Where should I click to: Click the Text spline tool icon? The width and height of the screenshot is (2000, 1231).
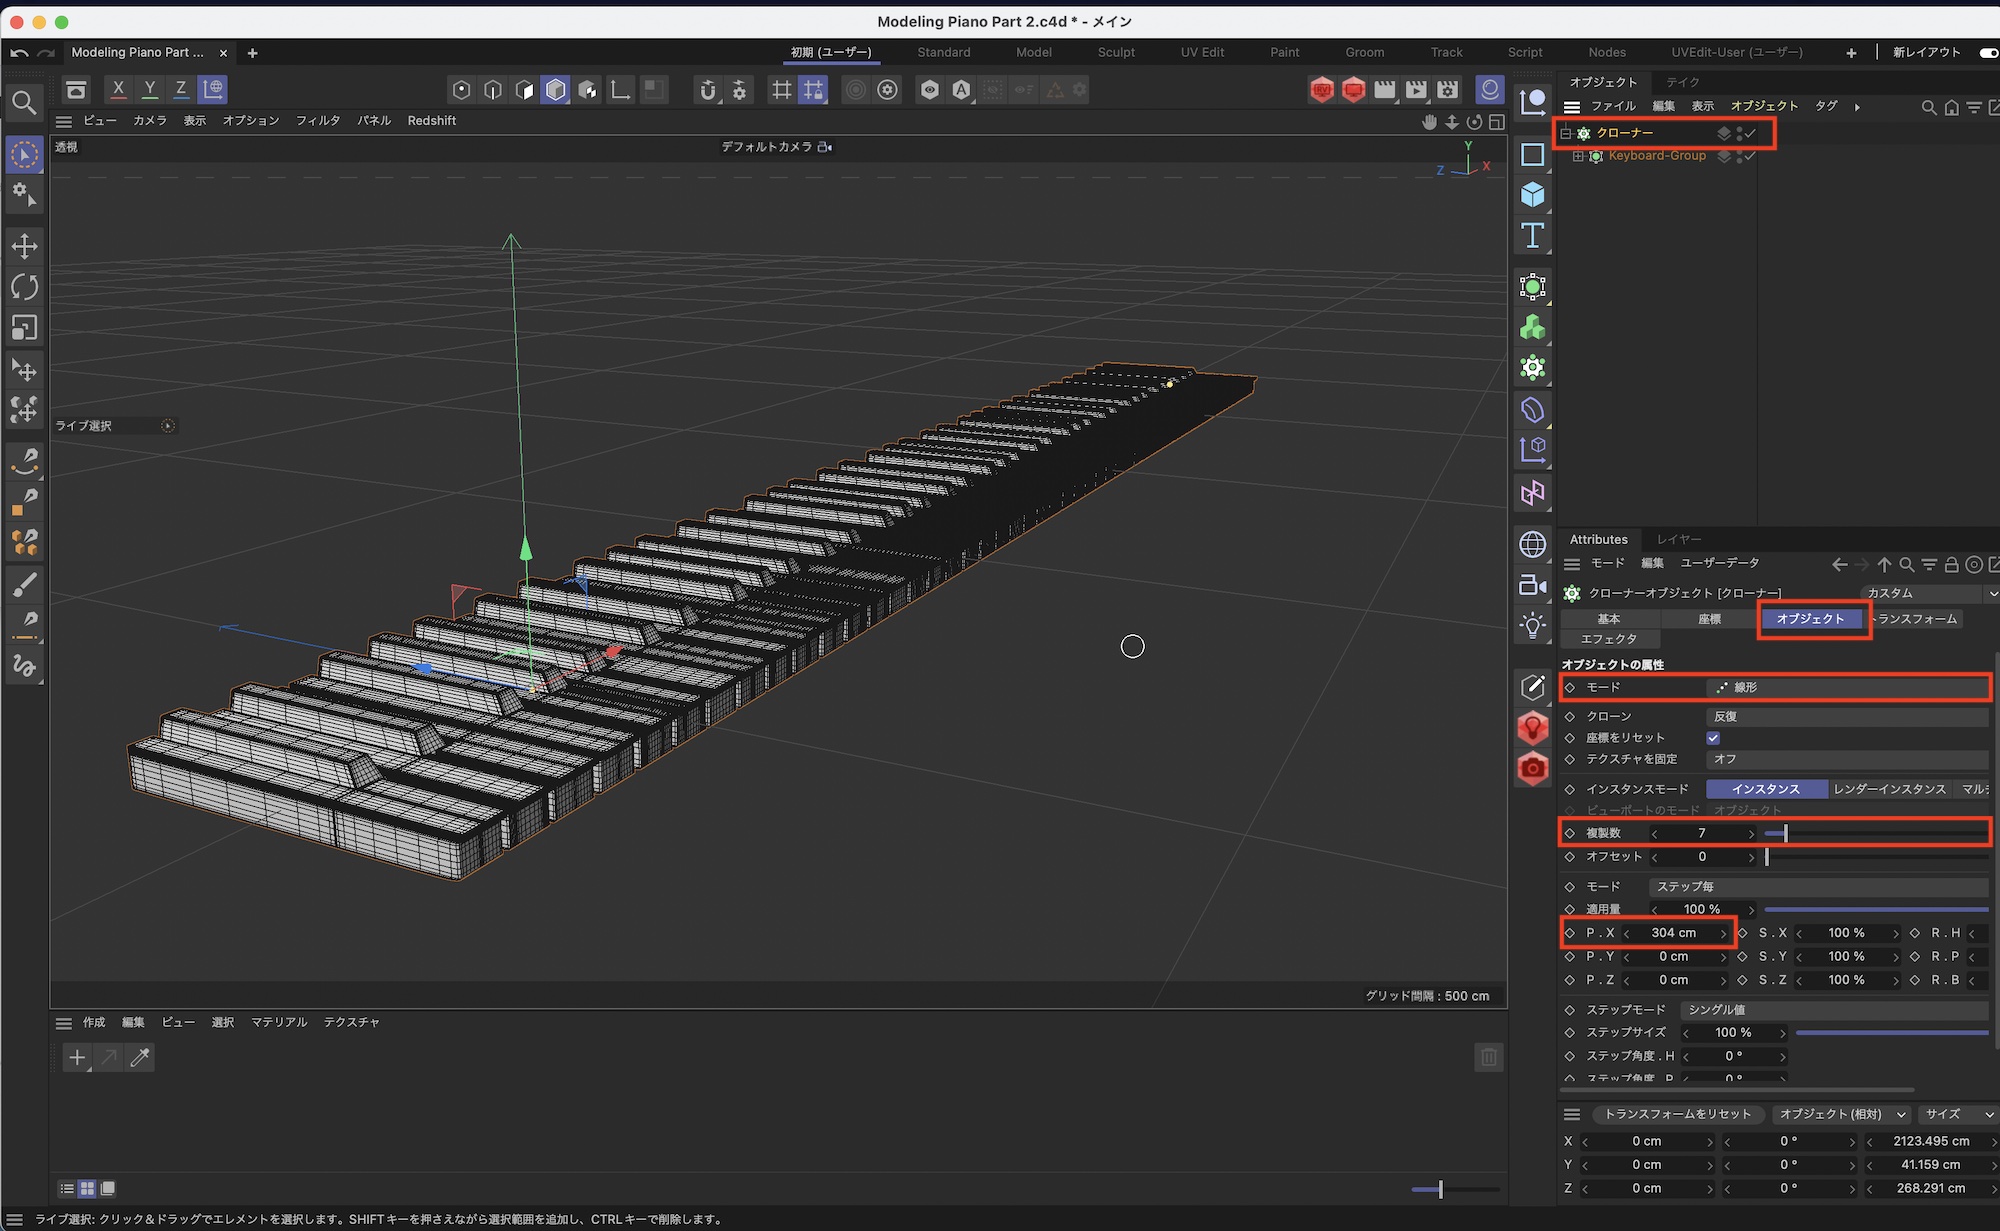1532,236
